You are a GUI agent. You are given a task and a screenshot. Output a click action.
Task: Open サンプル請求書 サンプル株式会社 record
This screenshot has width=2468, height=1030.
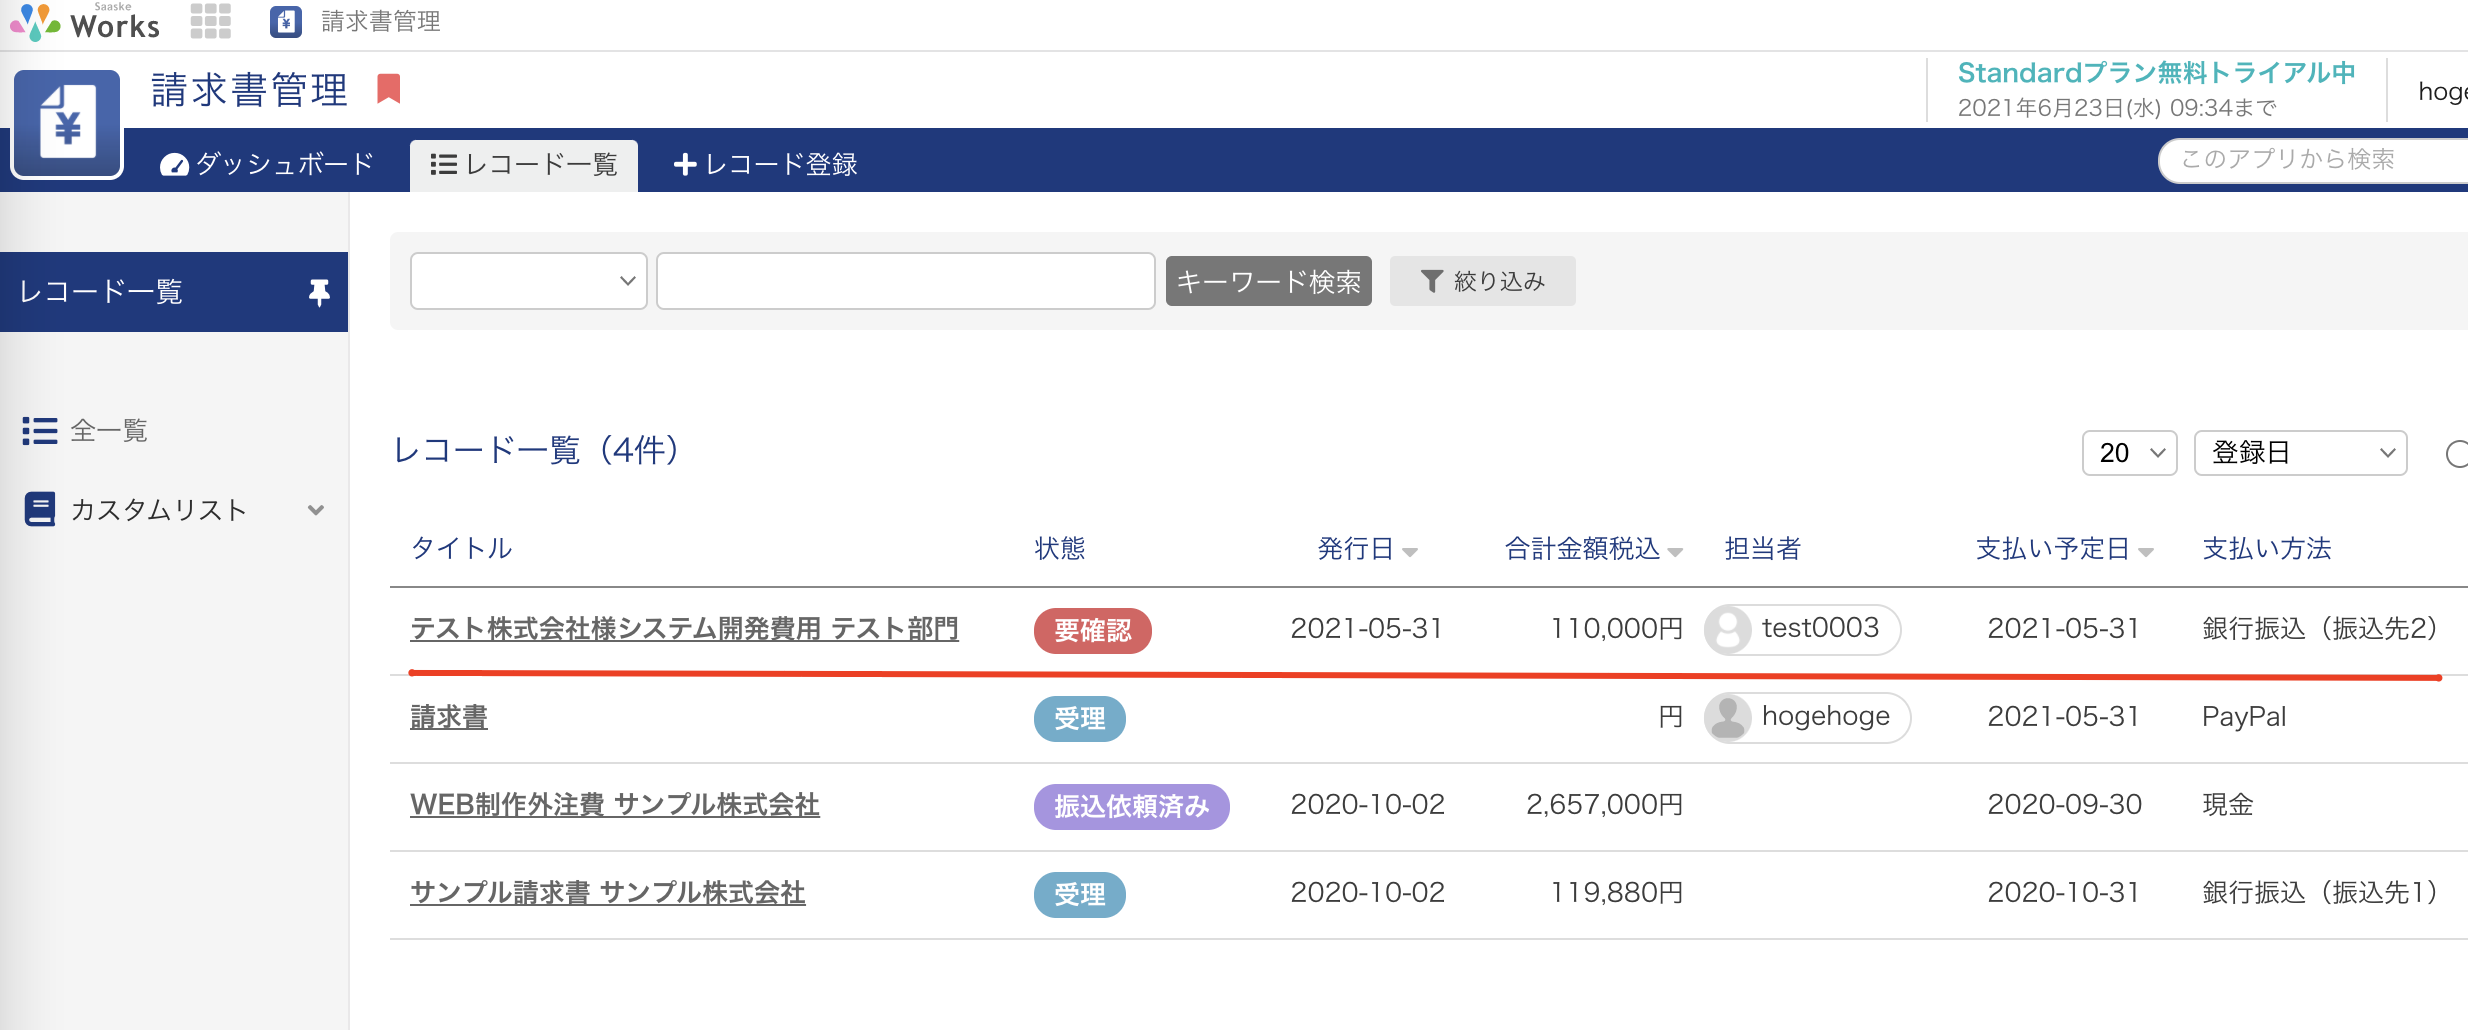(608, 893)
